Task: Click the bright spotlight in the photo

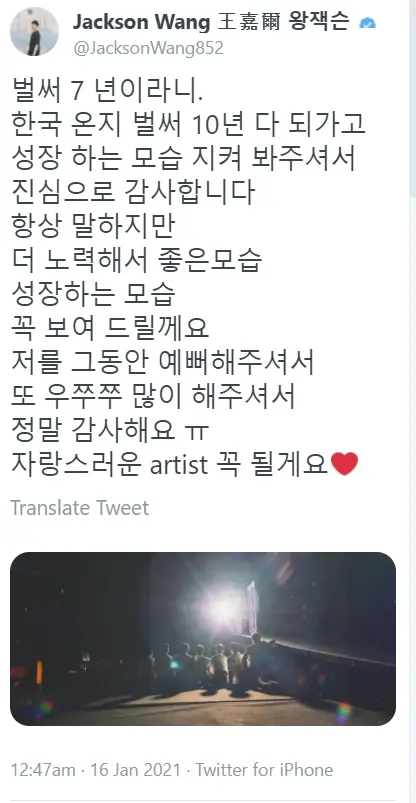Action: click(x=225, y=609)
